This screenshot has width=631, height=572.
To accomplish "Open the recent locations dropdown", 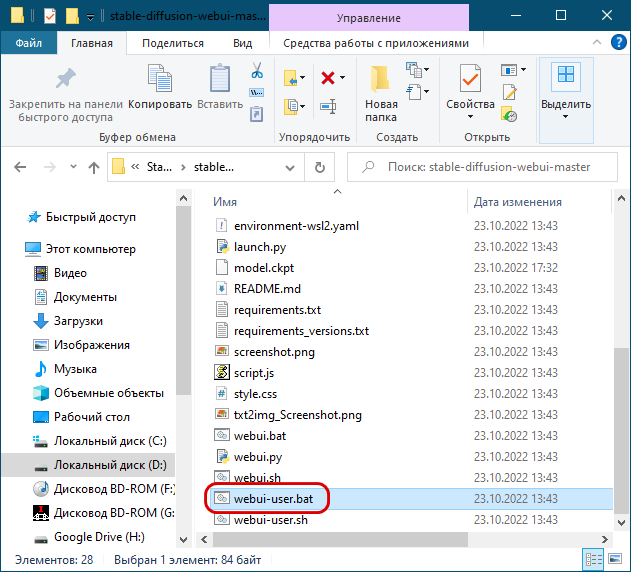I will point(73,166).
